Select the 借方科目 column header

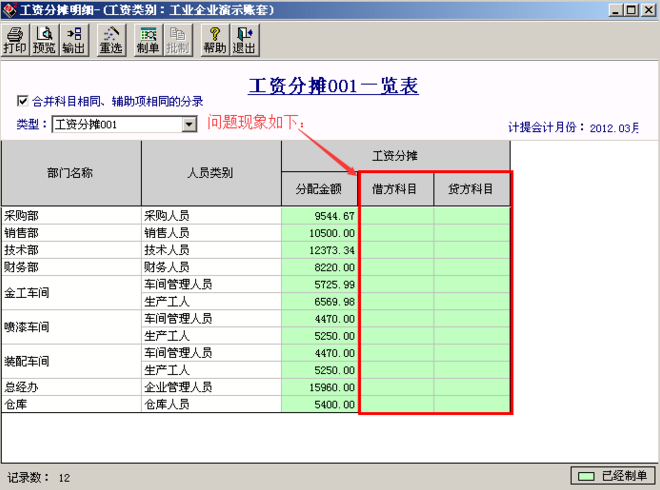[x=396, y=189]
